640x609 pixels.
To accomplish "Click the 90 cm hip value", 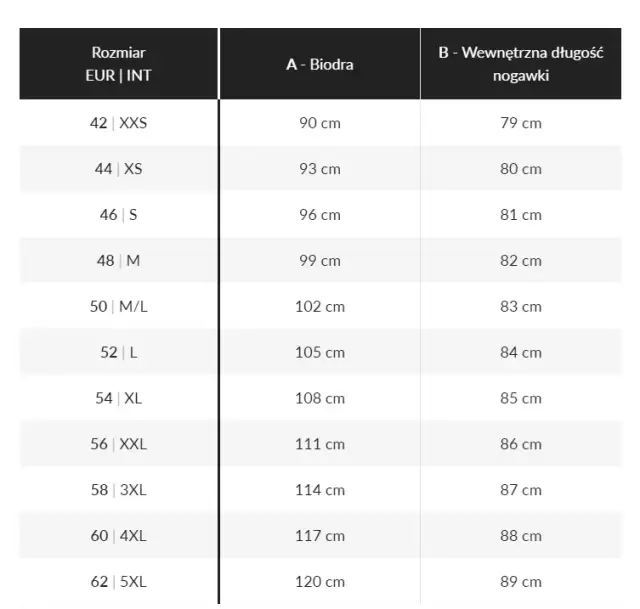I will click(x=319, y=123).
